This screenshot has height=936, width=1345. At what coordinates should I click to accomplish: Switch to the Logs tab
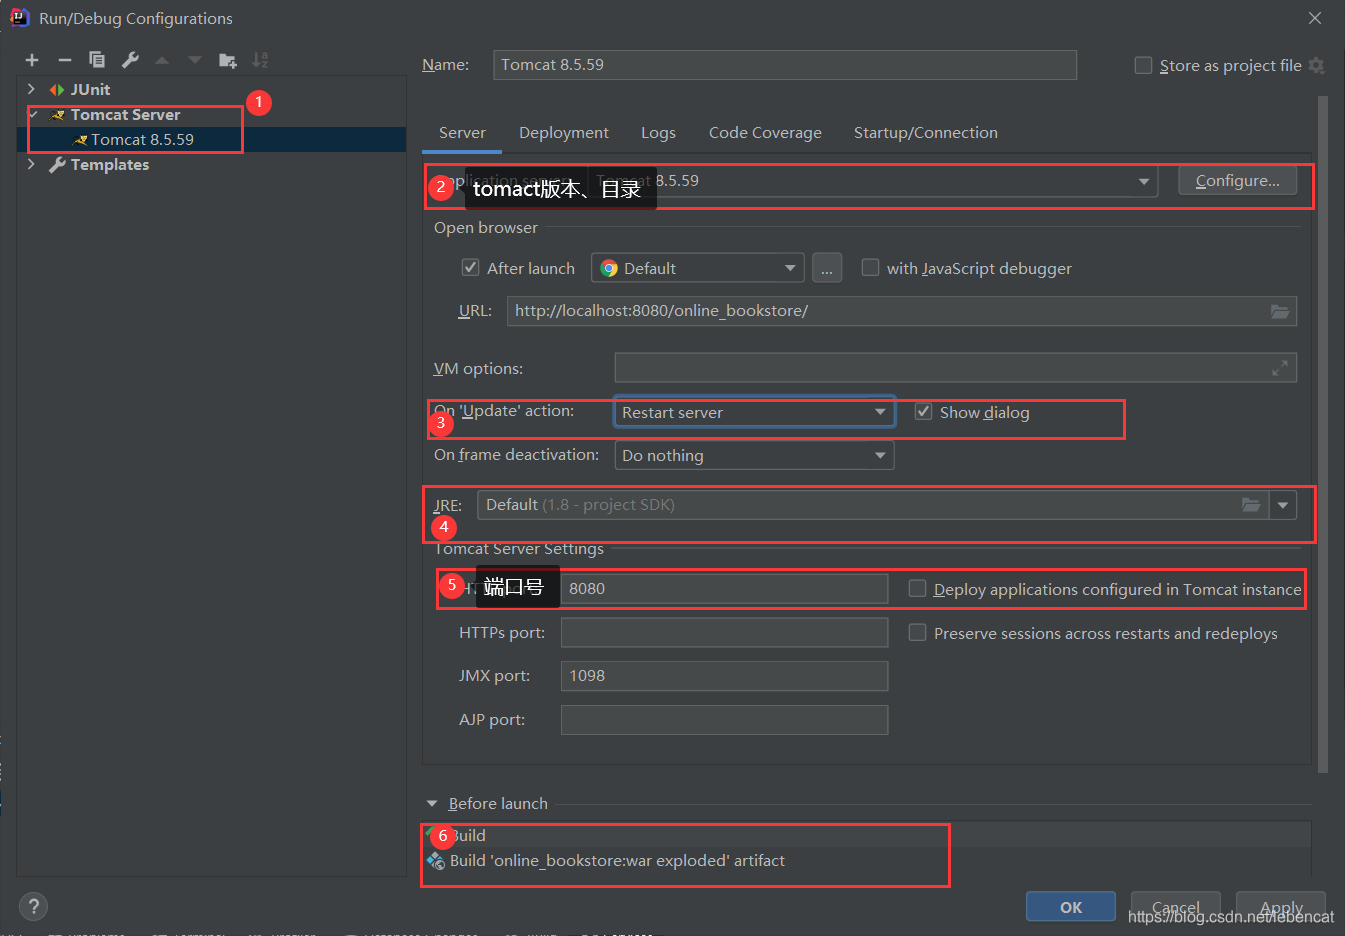tap(658, 132)
